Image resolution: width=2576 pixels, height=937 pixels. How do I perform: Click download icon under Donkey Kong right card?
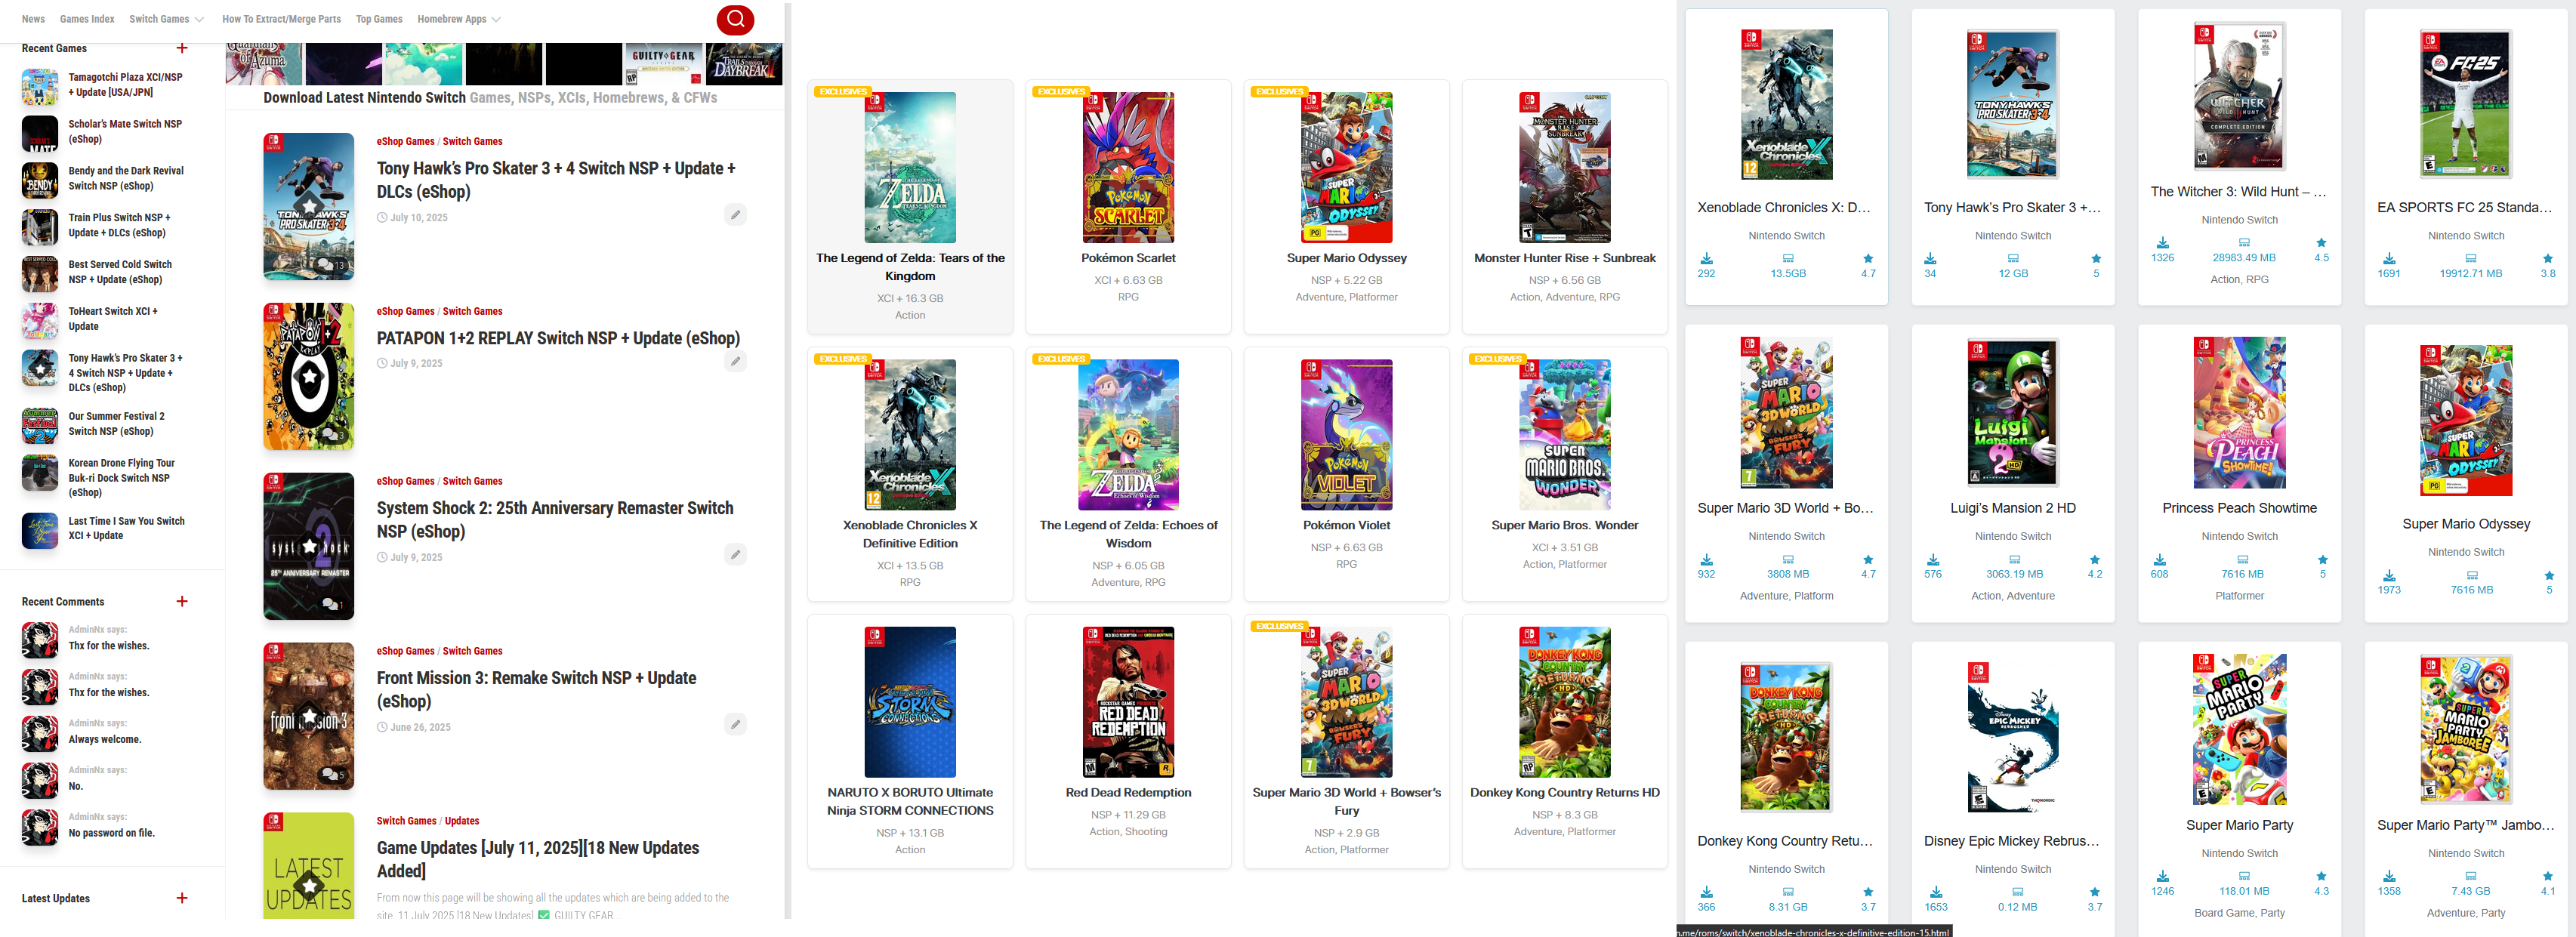(1706, 892)
